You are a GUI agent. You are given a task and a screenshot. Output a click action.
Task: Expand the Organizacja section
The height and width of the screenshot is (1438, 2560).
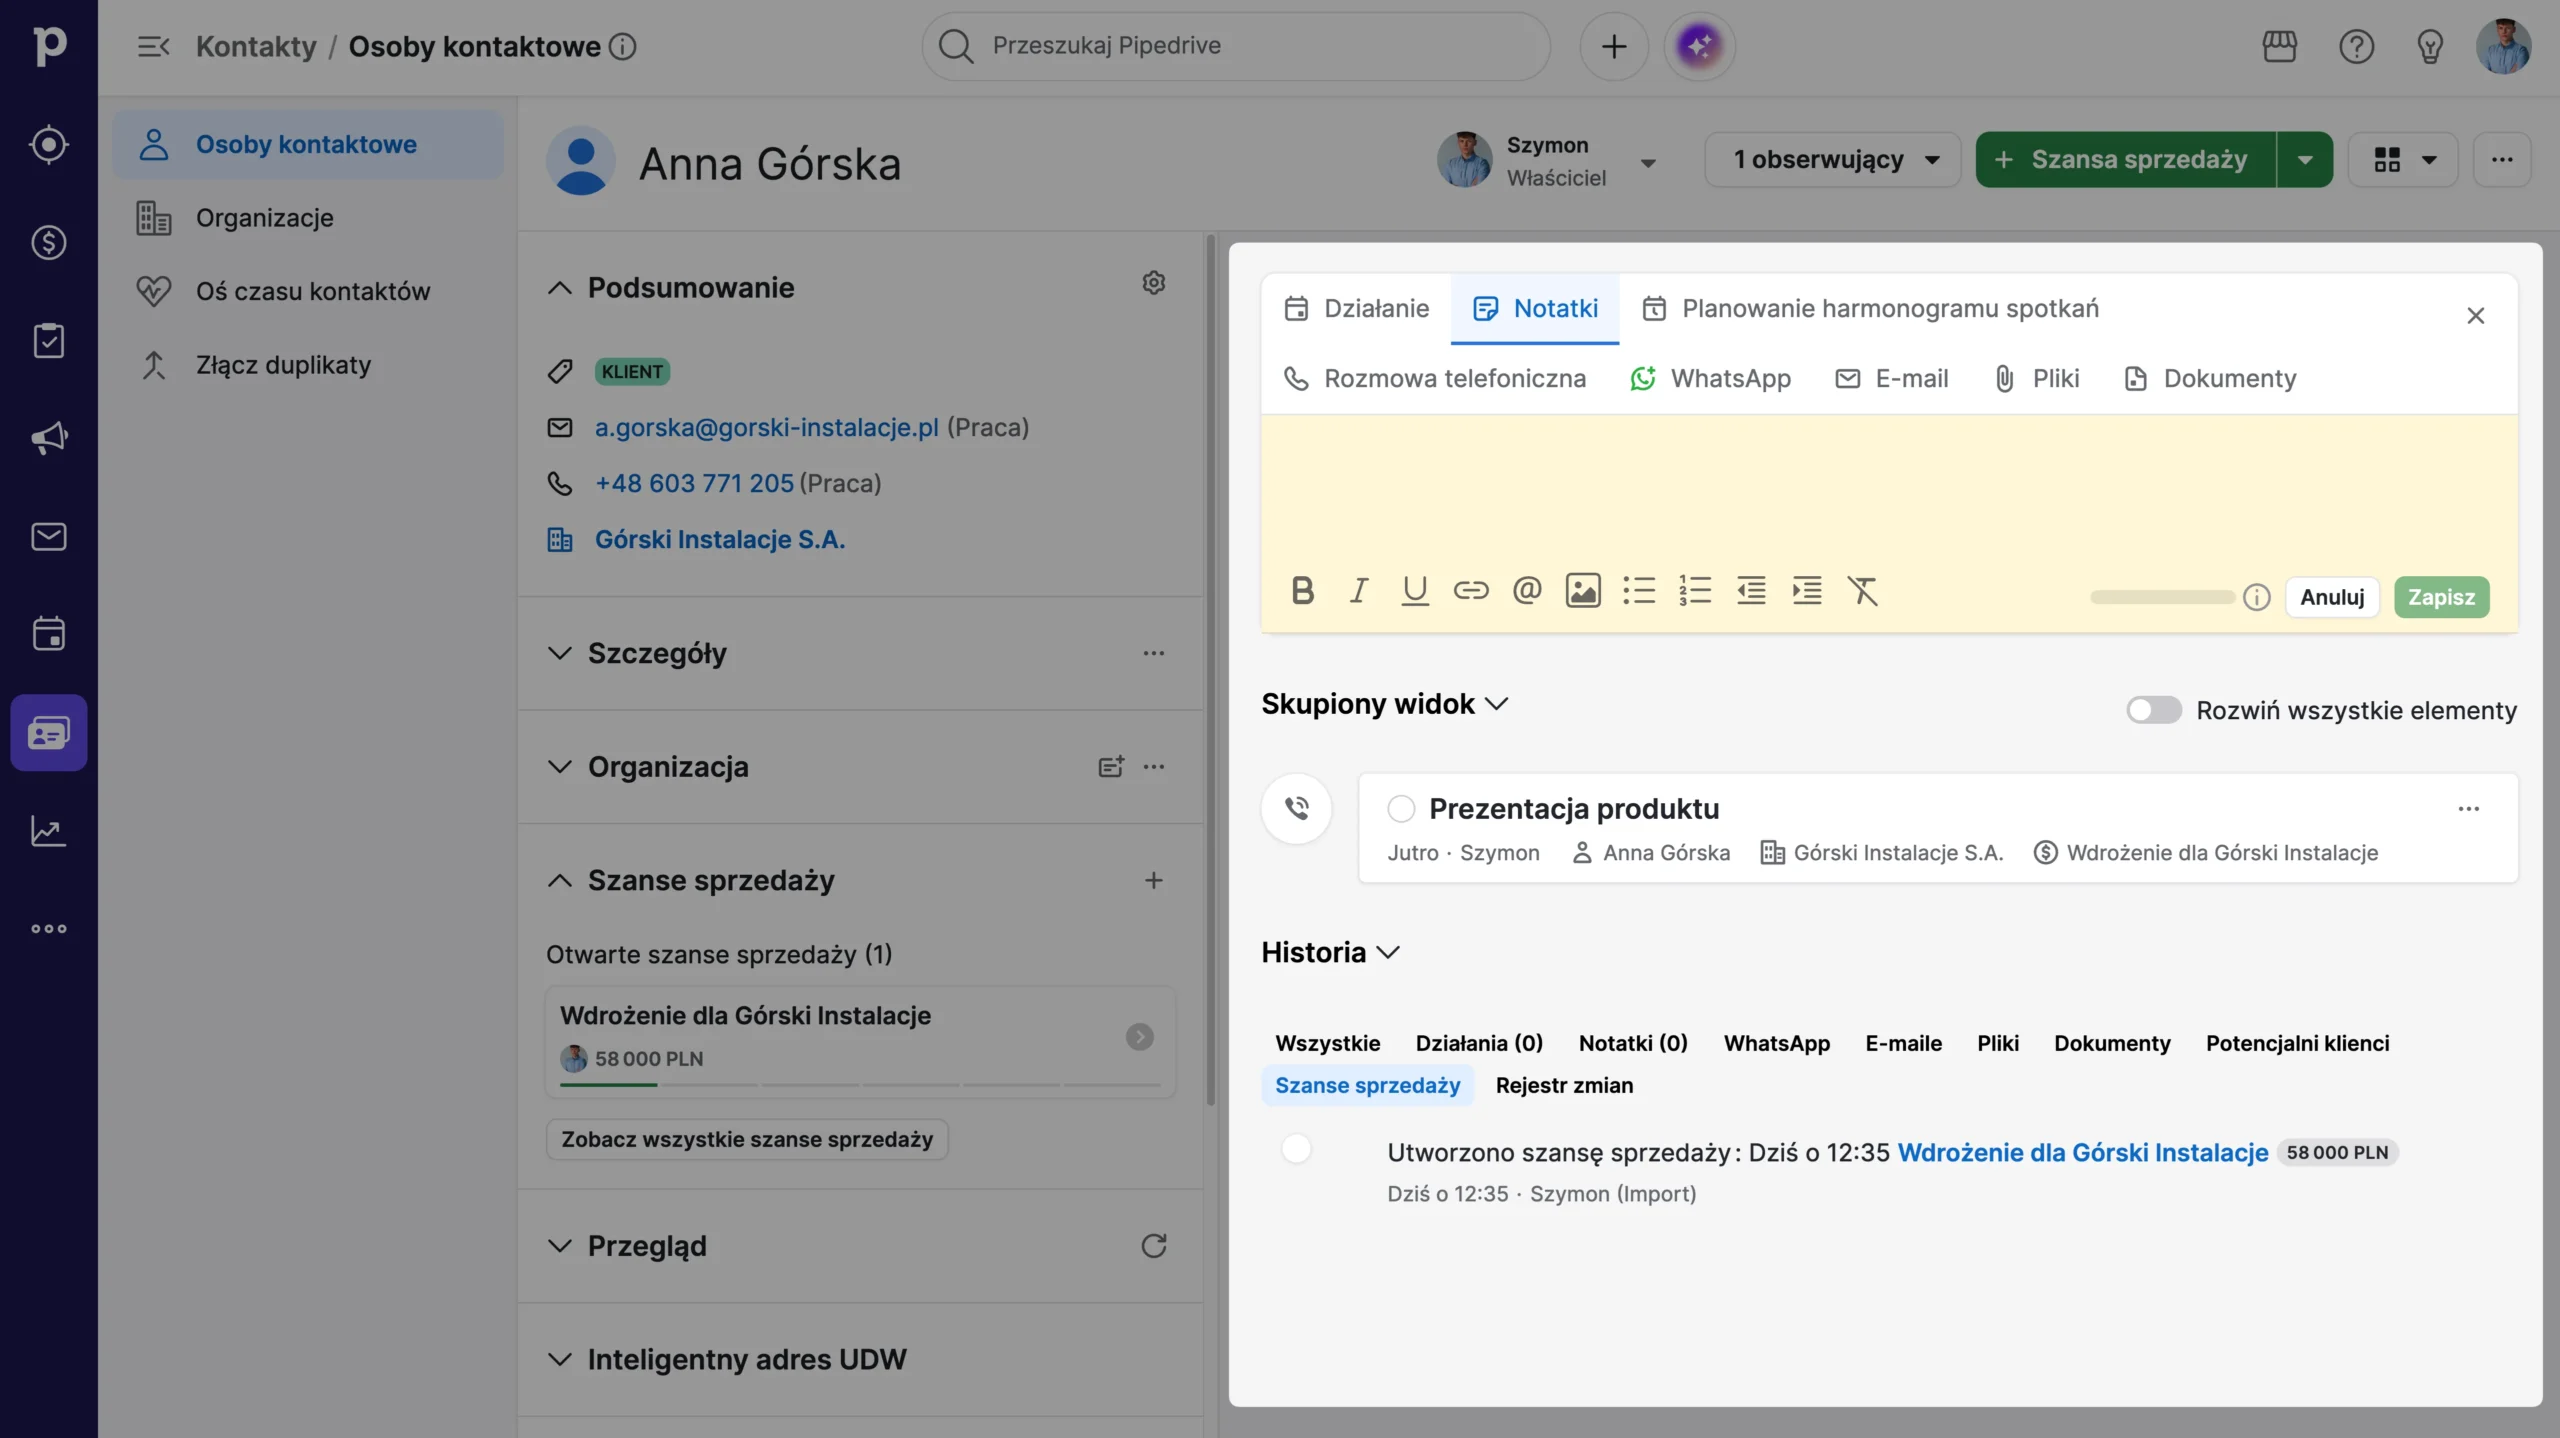coord(560,767)
